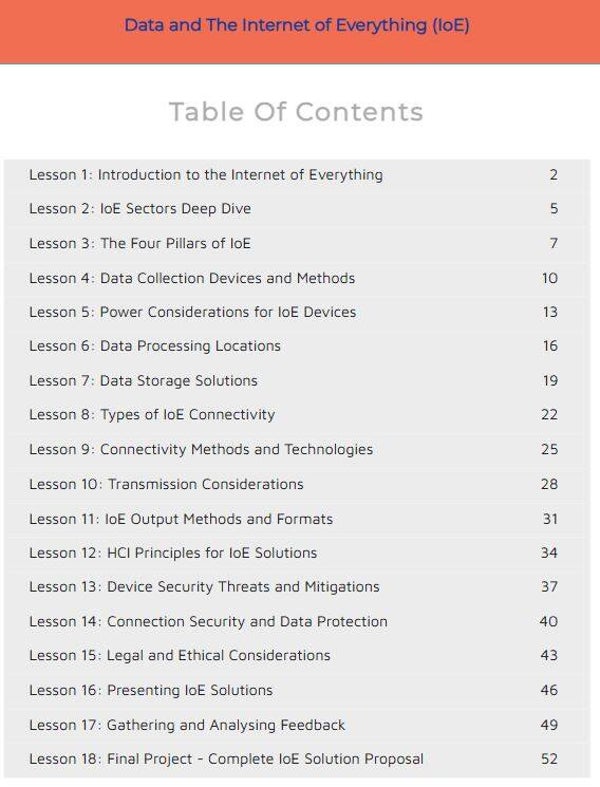Go to Lesson 11: IoE Output Methods

181,519
